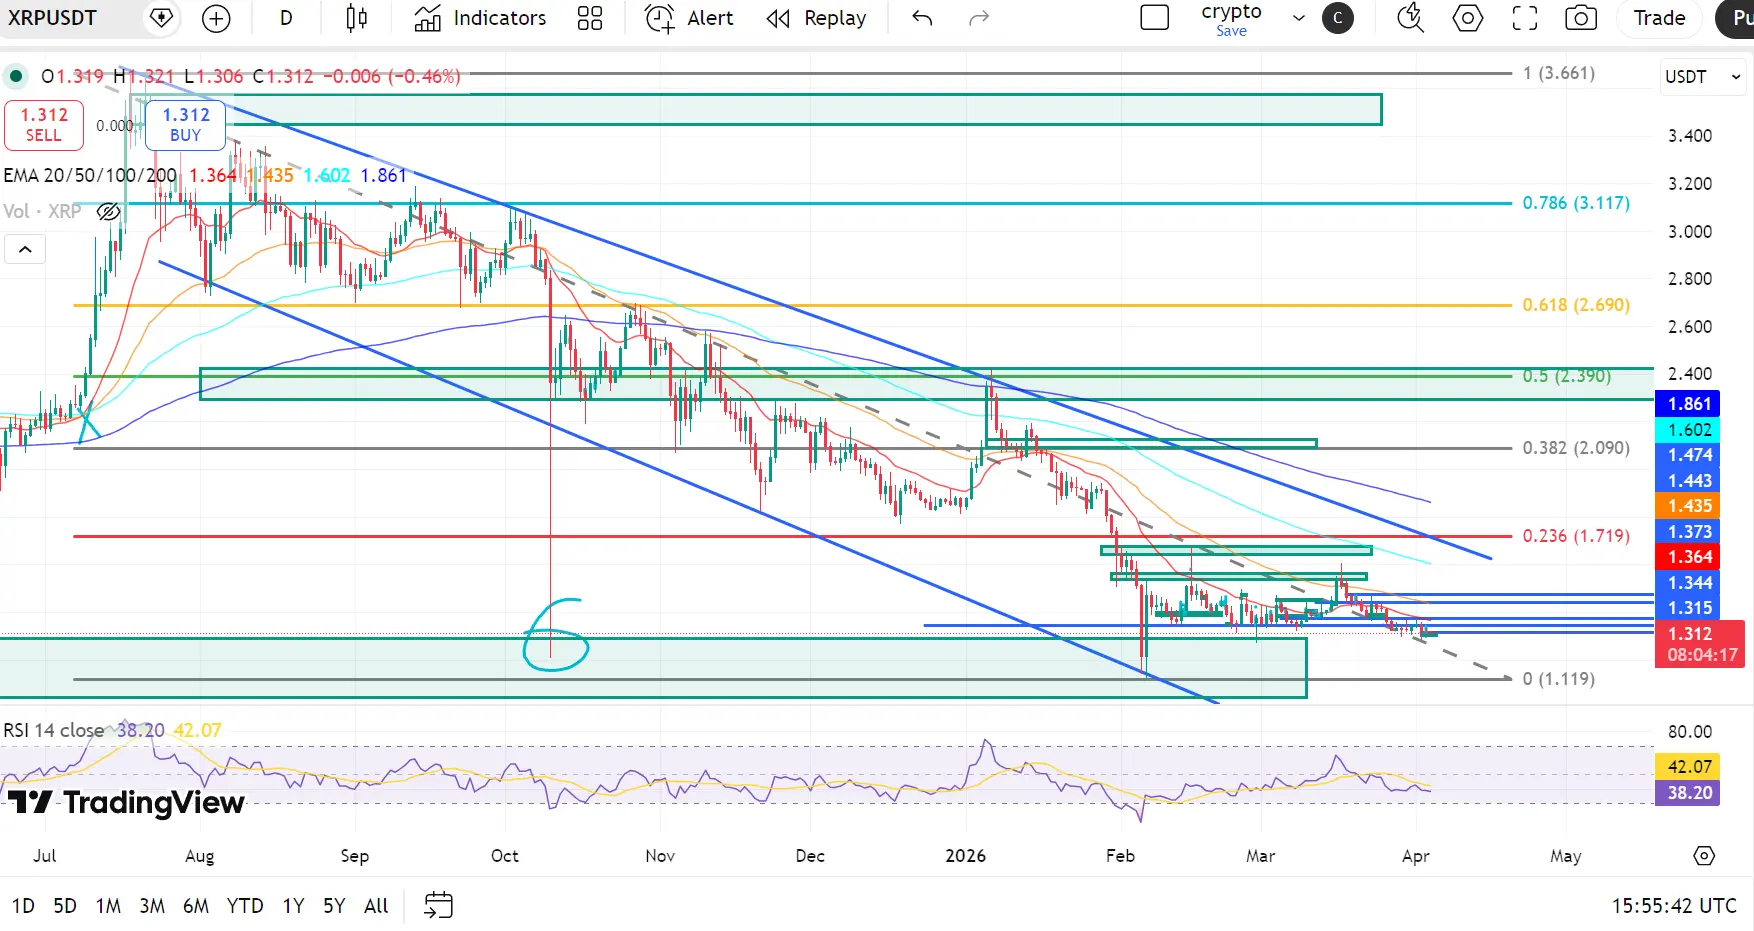Select the hand-drawn 6 annotation
Image resolution: width=1754 pixels, height=931 pixels.
coord(556,634)
